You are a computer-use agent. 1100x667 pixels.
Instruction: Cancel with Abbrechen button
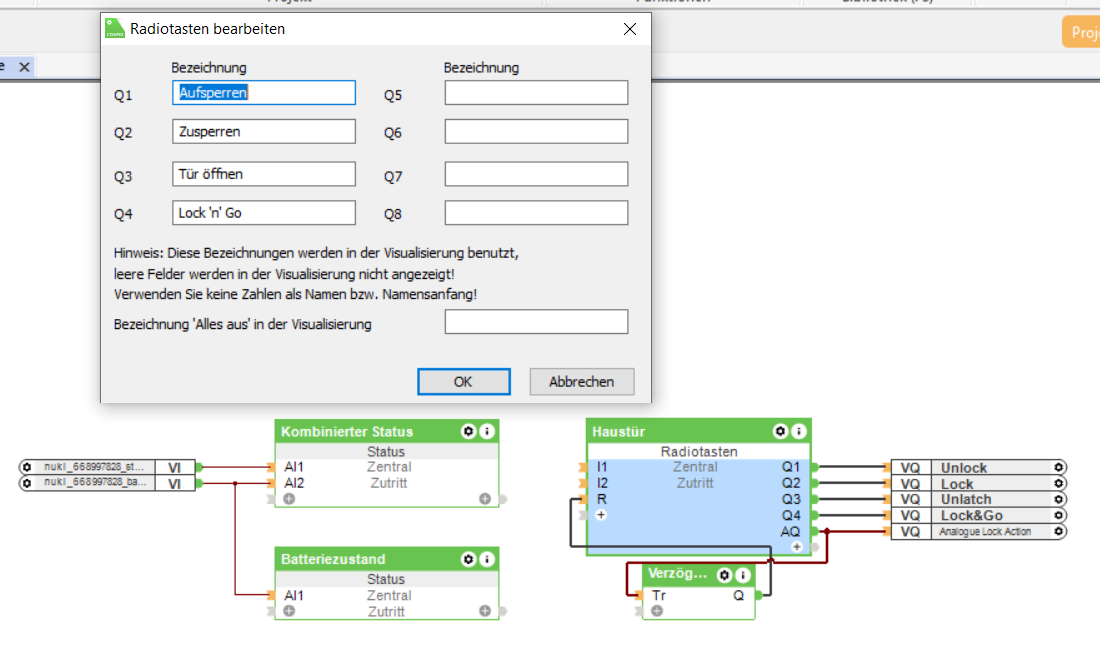[x=582, y=382]
